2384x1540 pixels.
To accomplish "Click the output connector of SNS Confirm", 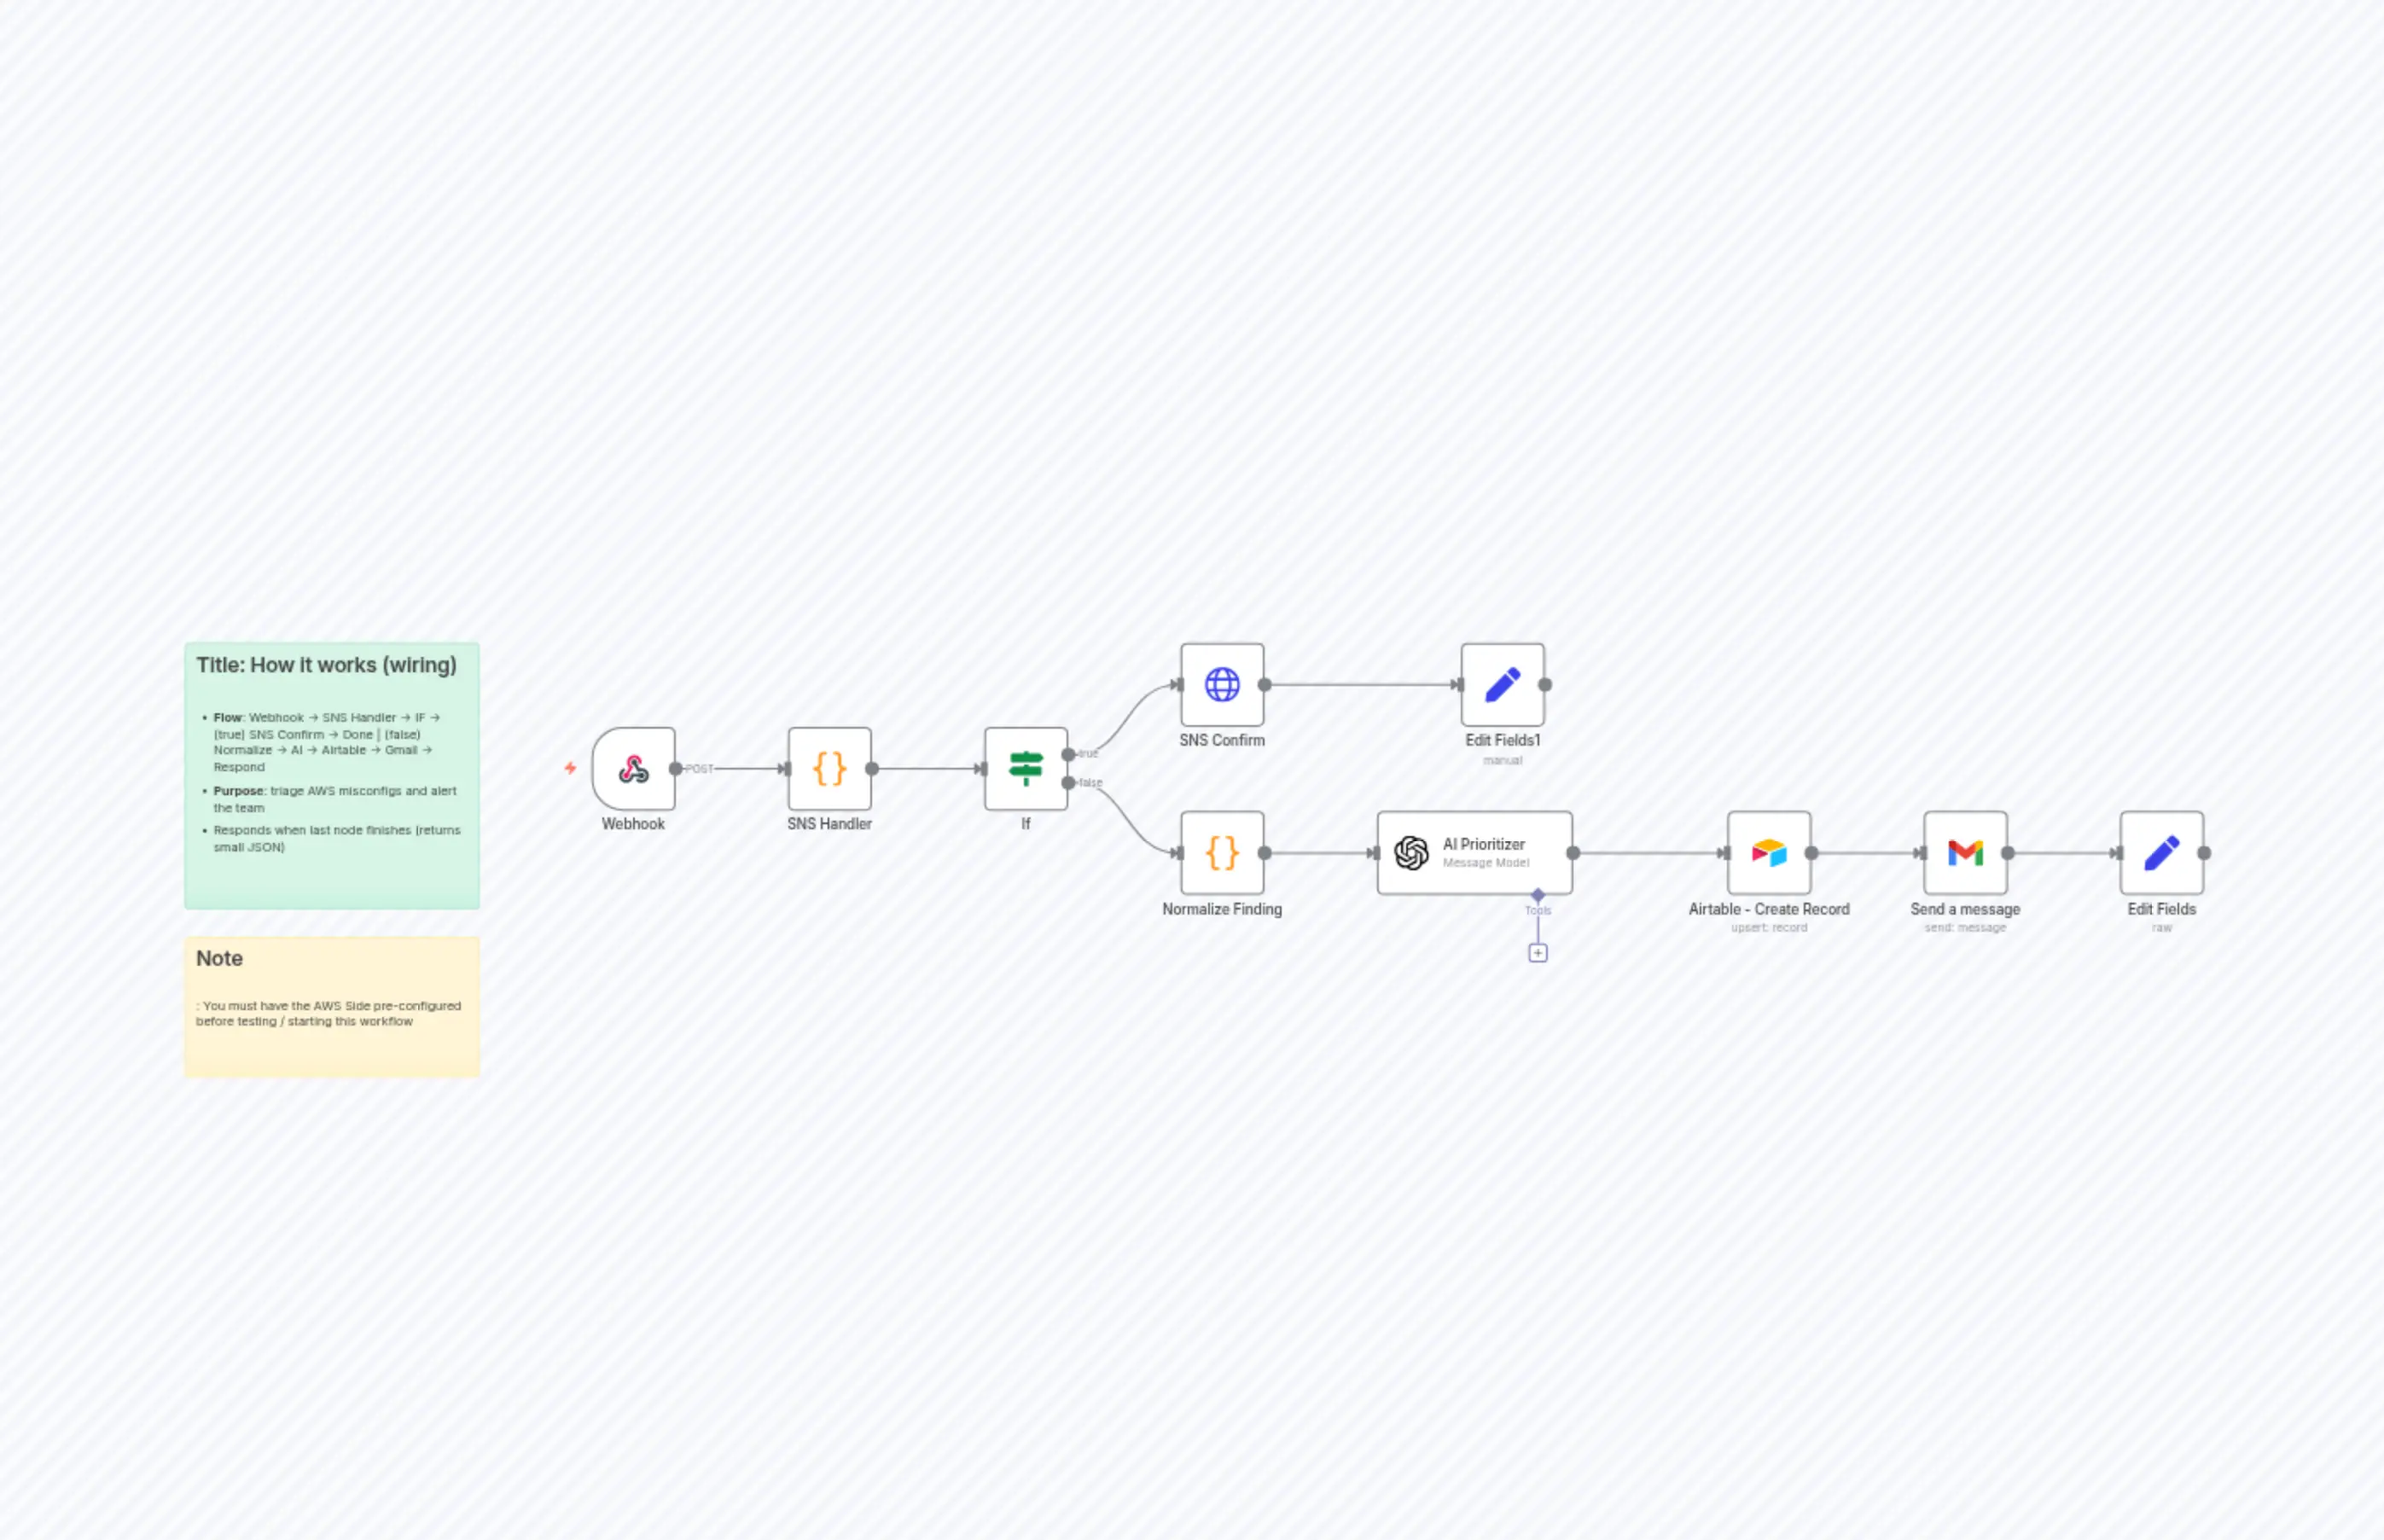I will [1265, 685].
